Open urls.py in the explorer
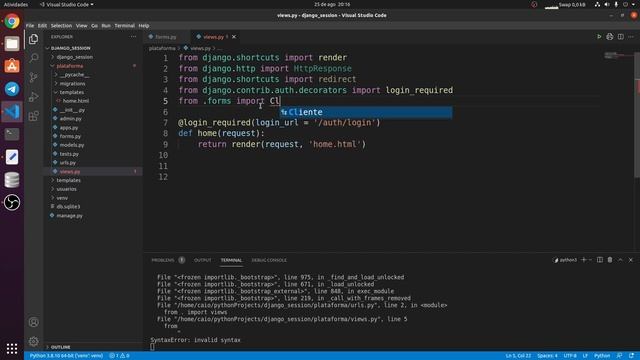Screen dimensions: 640x360 (68, 163)
